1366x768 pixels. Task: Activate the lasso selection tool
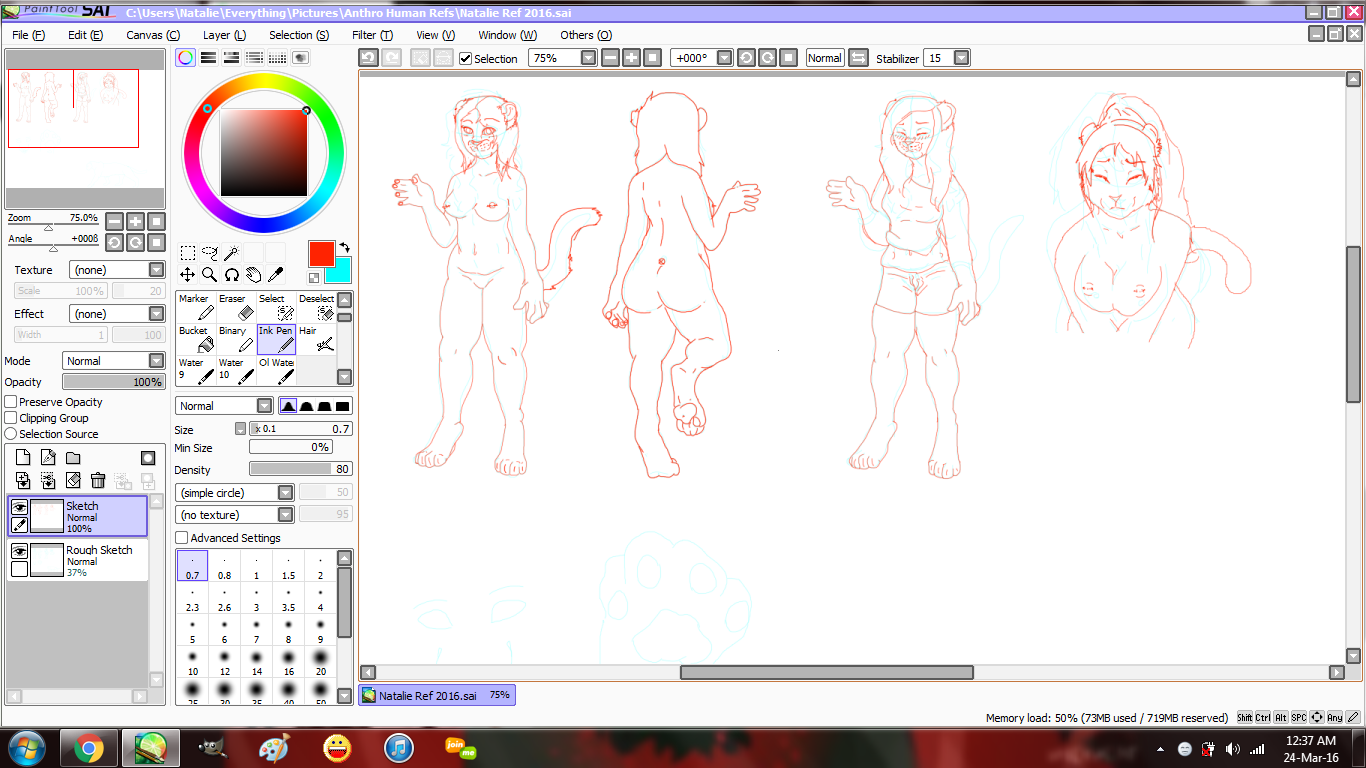coord(209,253)
